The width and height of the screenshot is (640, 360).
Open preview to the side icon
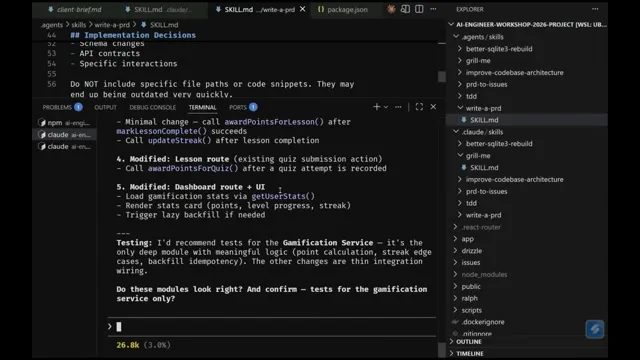[405, 9]
